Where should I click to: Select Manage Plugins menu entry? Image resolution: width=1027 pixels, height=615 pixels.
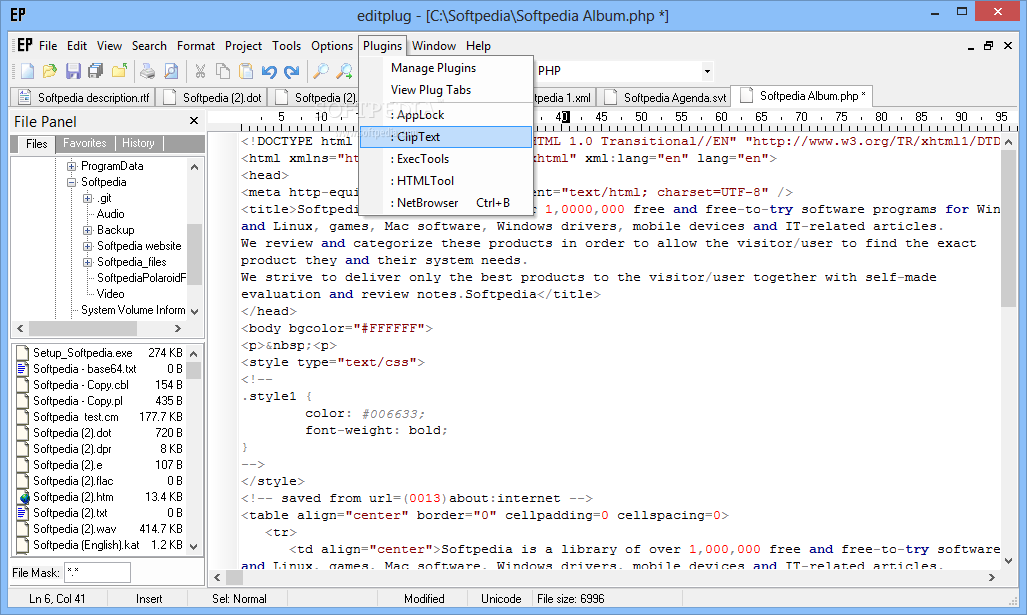(446, 68)
